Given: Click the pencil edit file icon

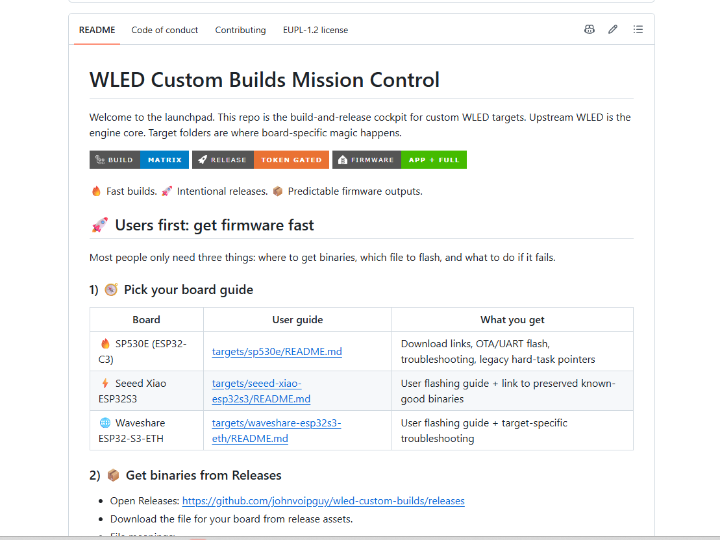Looking at the screenshot, I should 613,29.
